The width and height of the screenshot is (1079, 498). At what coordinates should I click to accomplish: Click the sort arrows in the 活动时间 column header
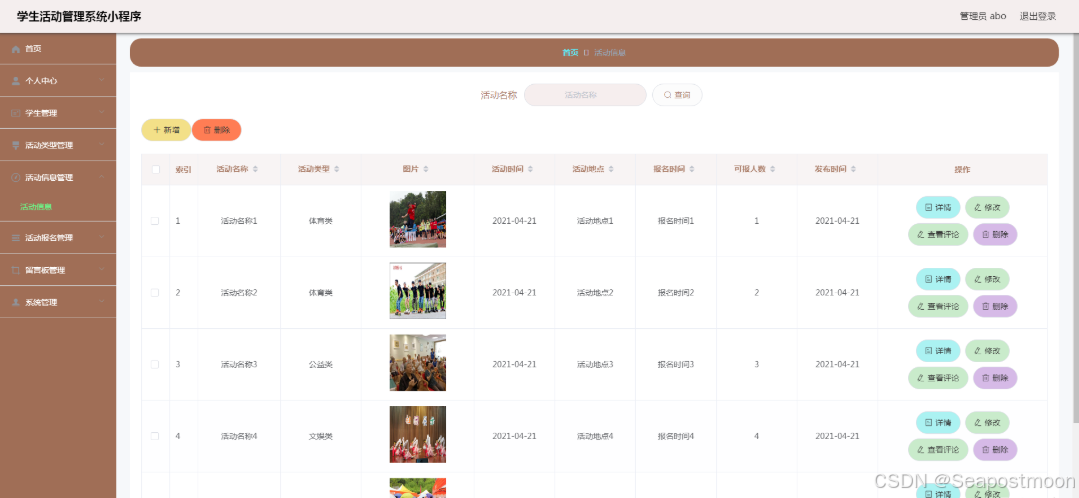pyautogui.click(x=531, y=169)
